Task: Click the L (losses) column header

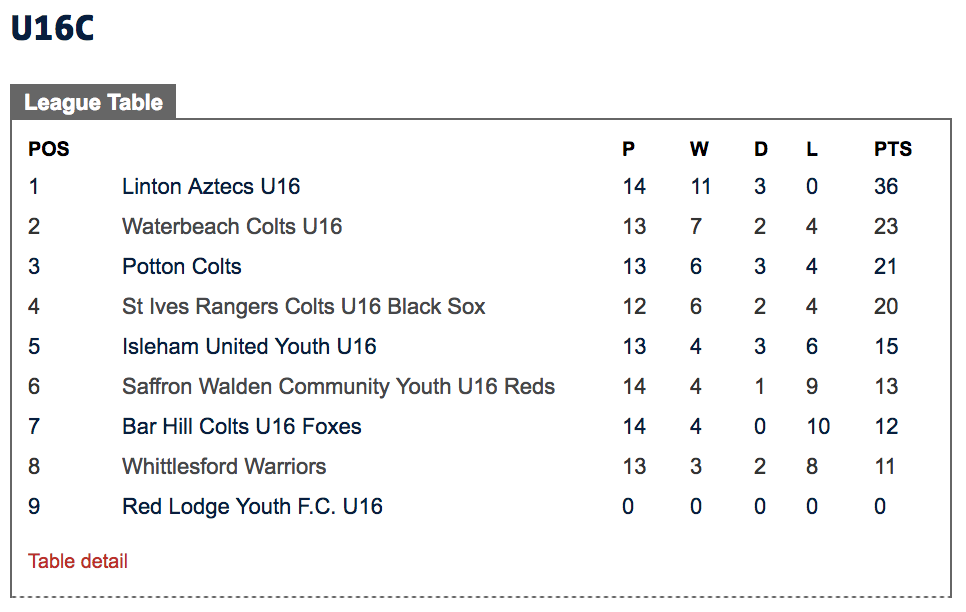Action: tap(812, 149)
